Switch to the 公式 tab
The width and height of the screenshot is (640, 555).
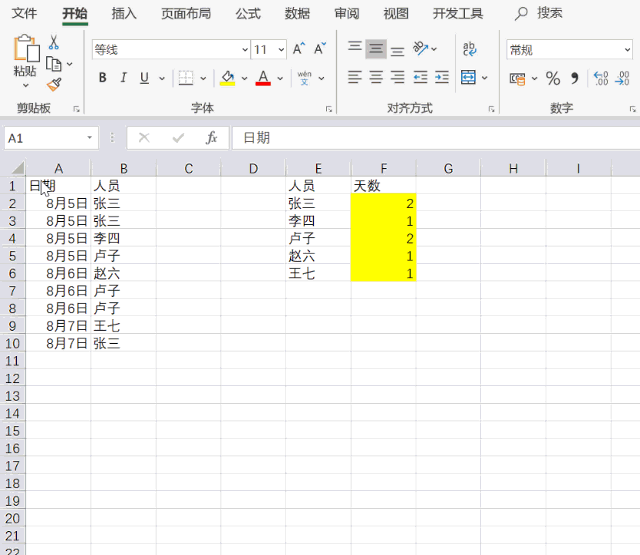click(248, 13)
